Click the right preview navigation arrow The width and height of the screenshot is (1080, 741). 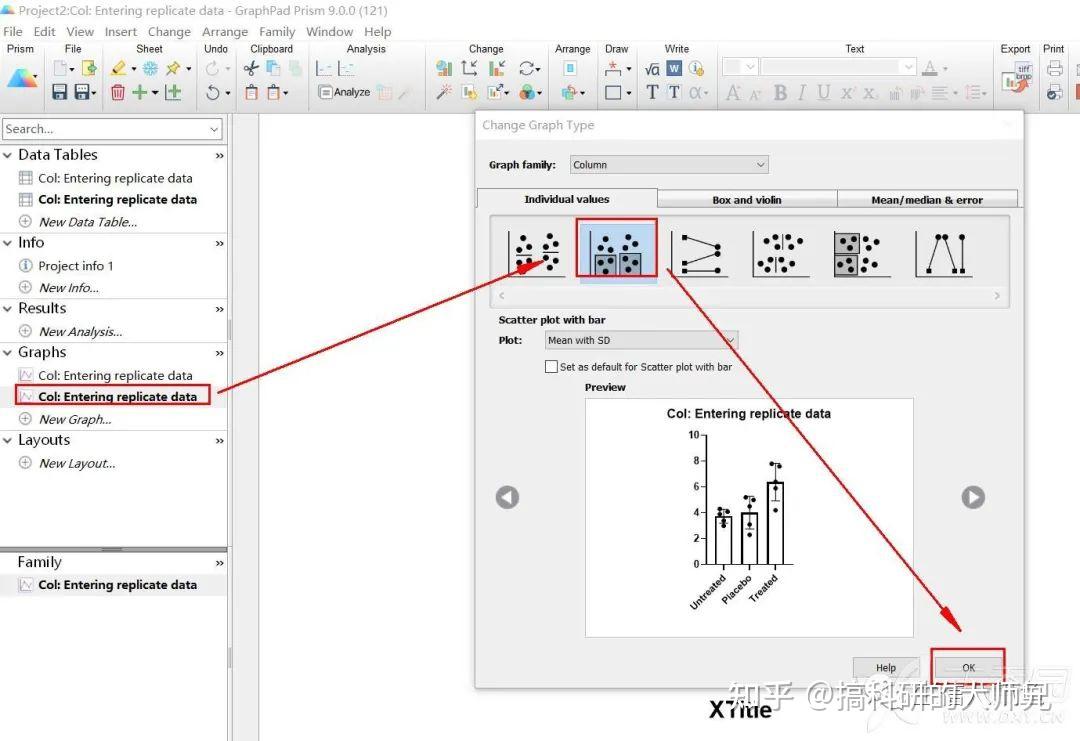972,497
